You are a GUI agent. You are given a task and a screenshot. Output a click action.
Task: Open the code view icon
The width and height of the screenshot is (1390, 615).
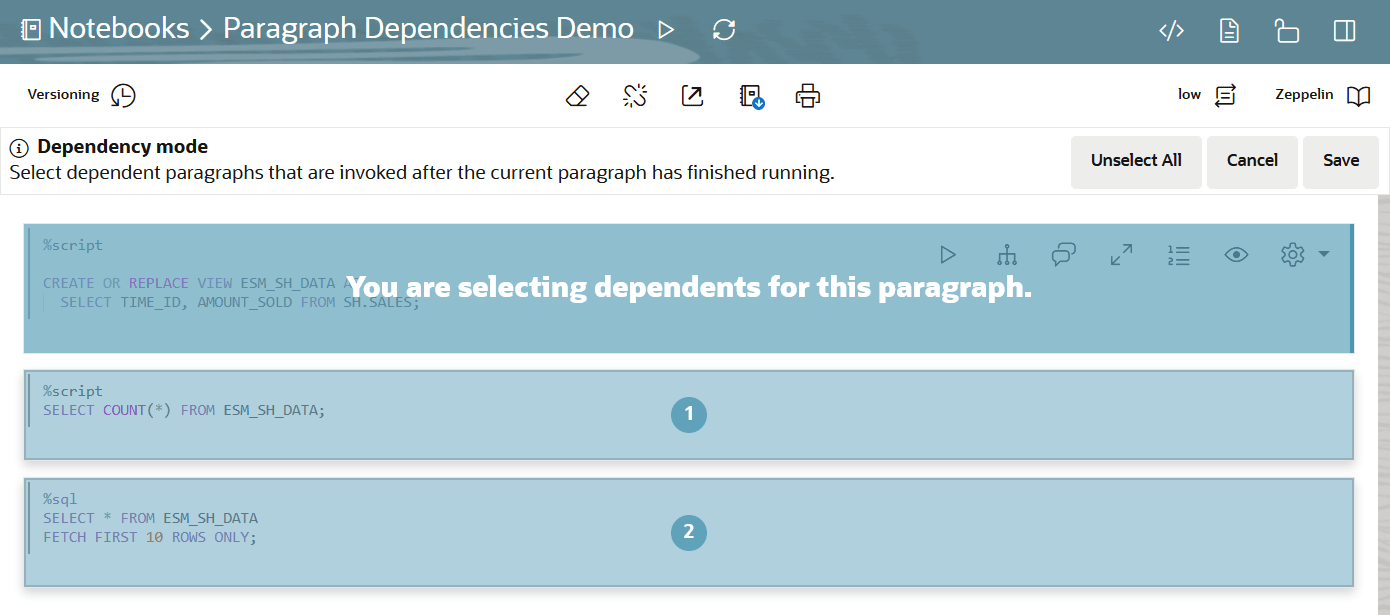(1171, 31)
